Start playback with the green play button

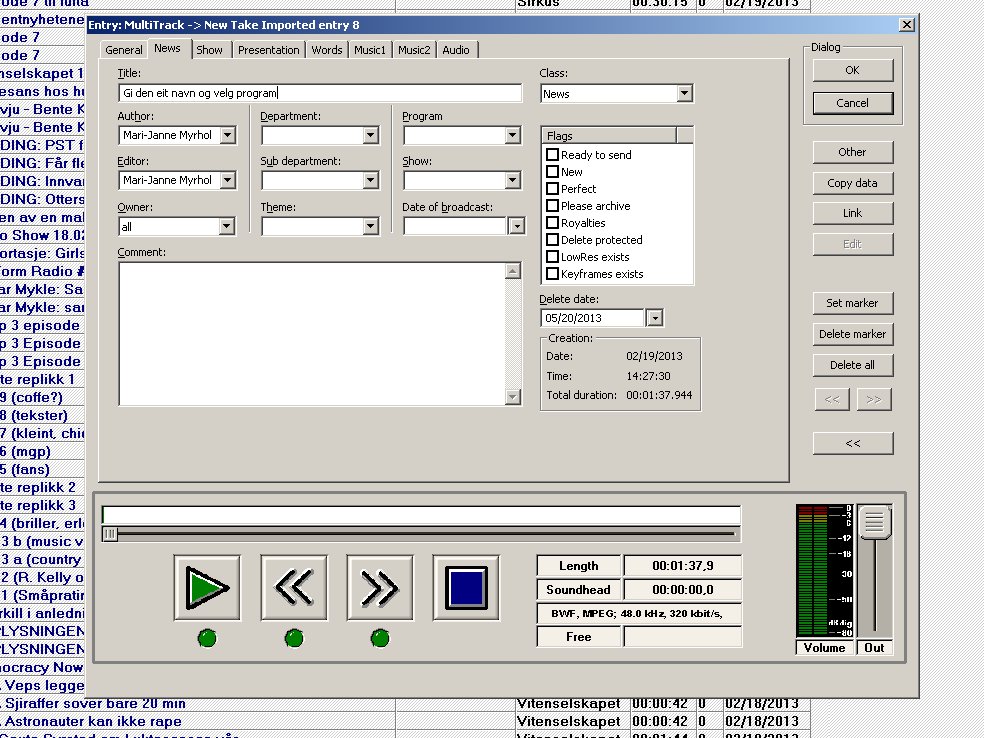(x=207, y=587)
